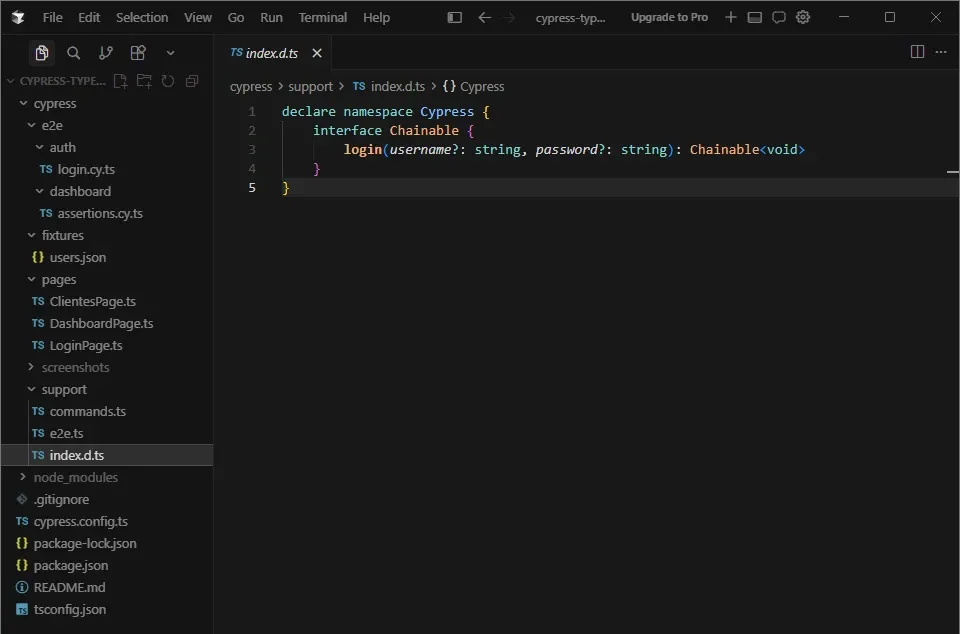
Task: Click the cypress breadcrumb segment
Action: [251, 87]
